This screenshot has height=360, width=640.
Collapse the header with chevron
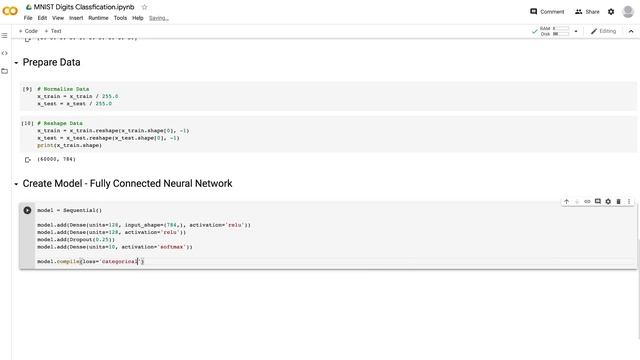631,31
